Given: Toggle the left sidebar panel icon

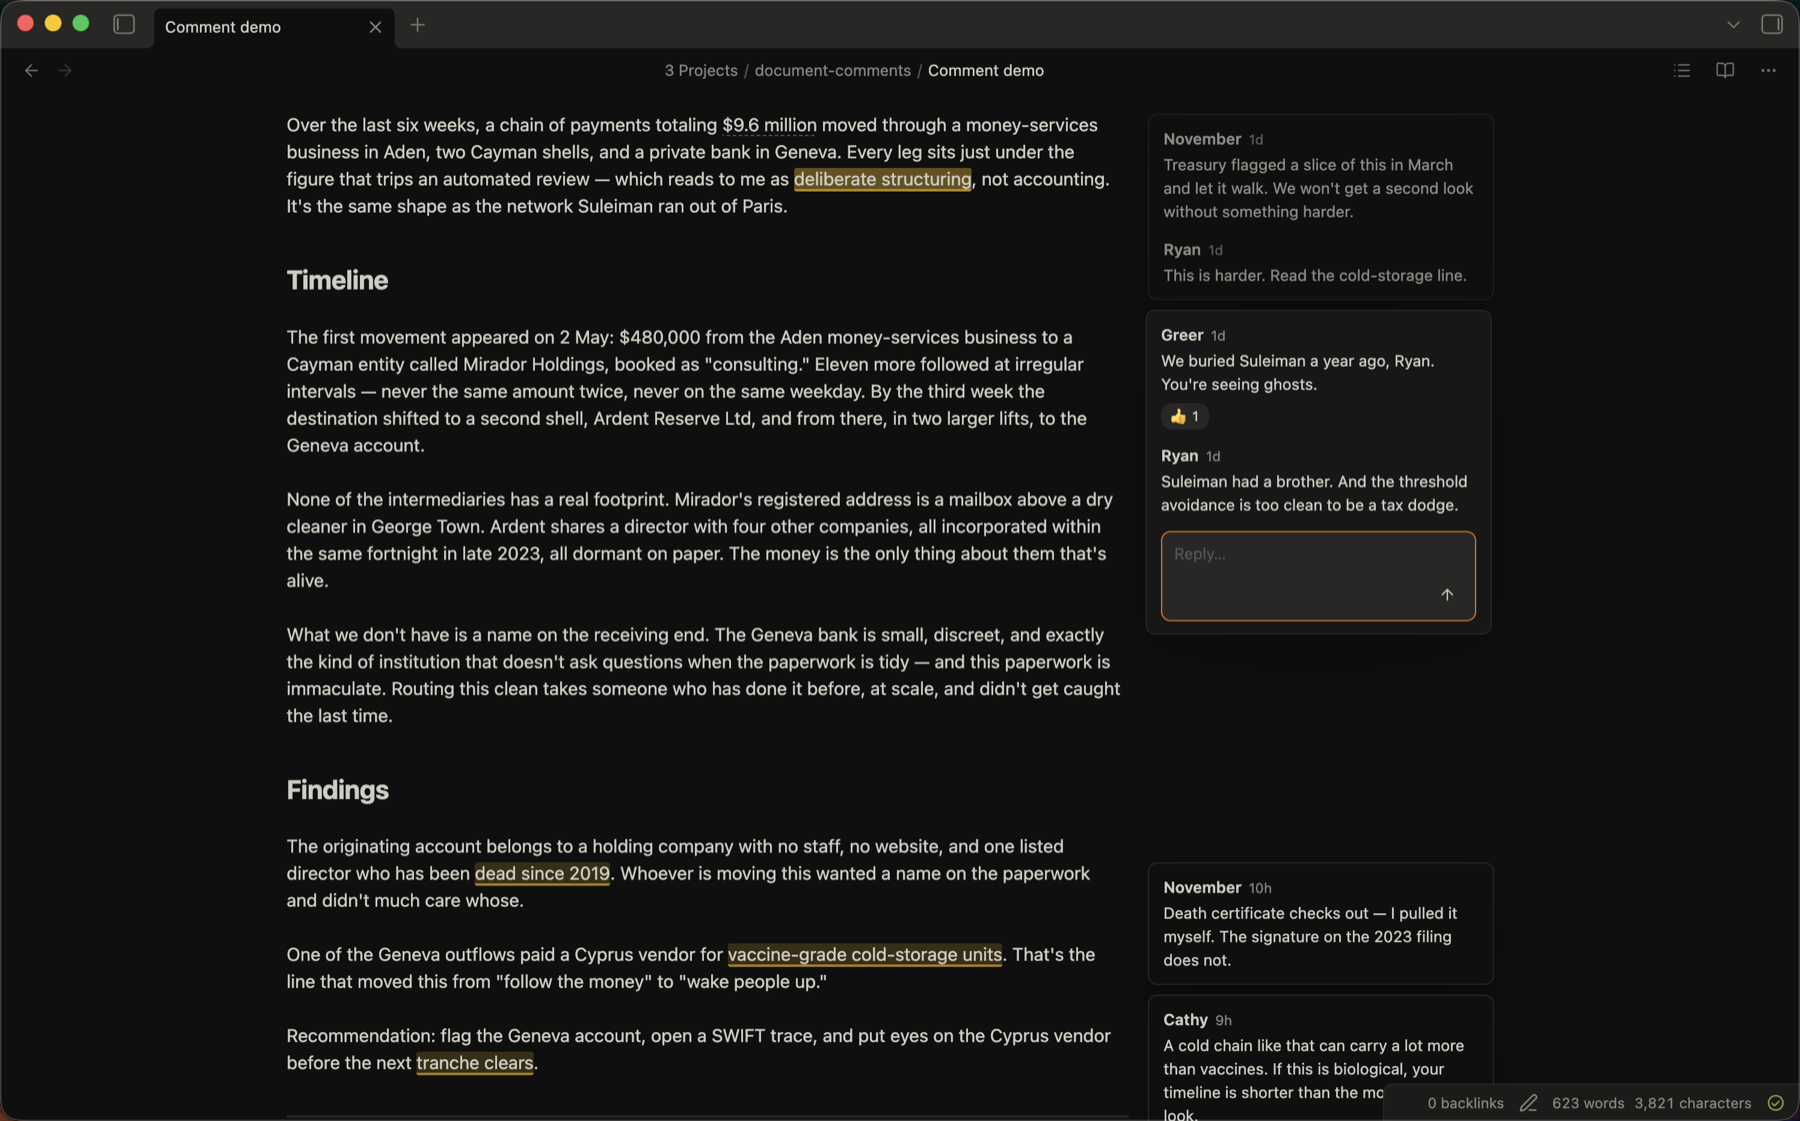Looking at the screenshot, I should 124,25.
